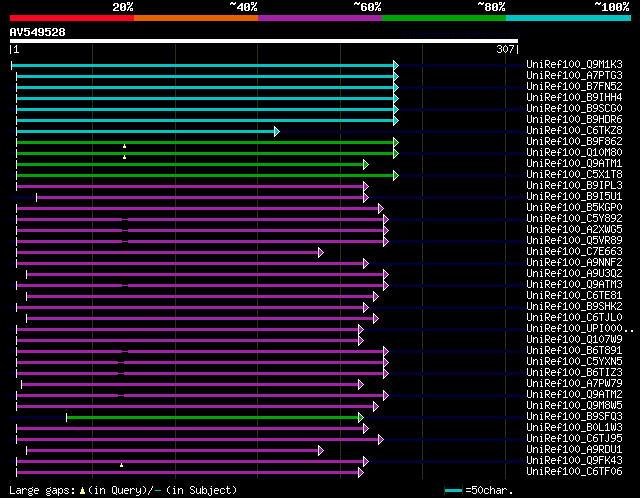
Task: Click the UniRef100_B9SHK2 label
Action: coord(574,307)
